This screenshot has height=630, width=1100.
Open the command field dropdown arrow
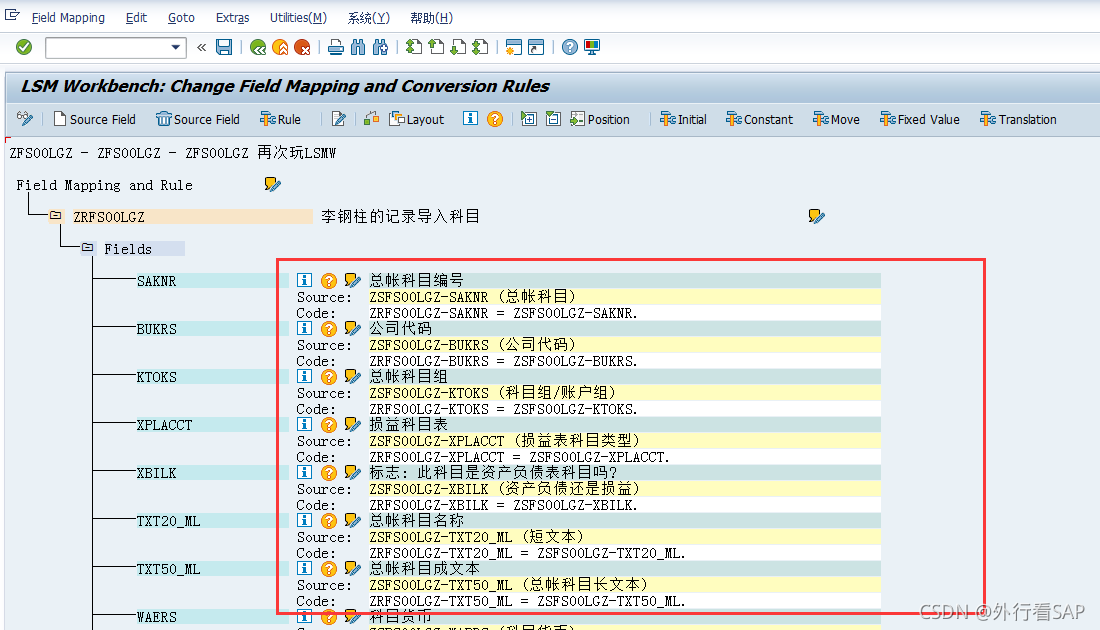click(x=175, y=48)
